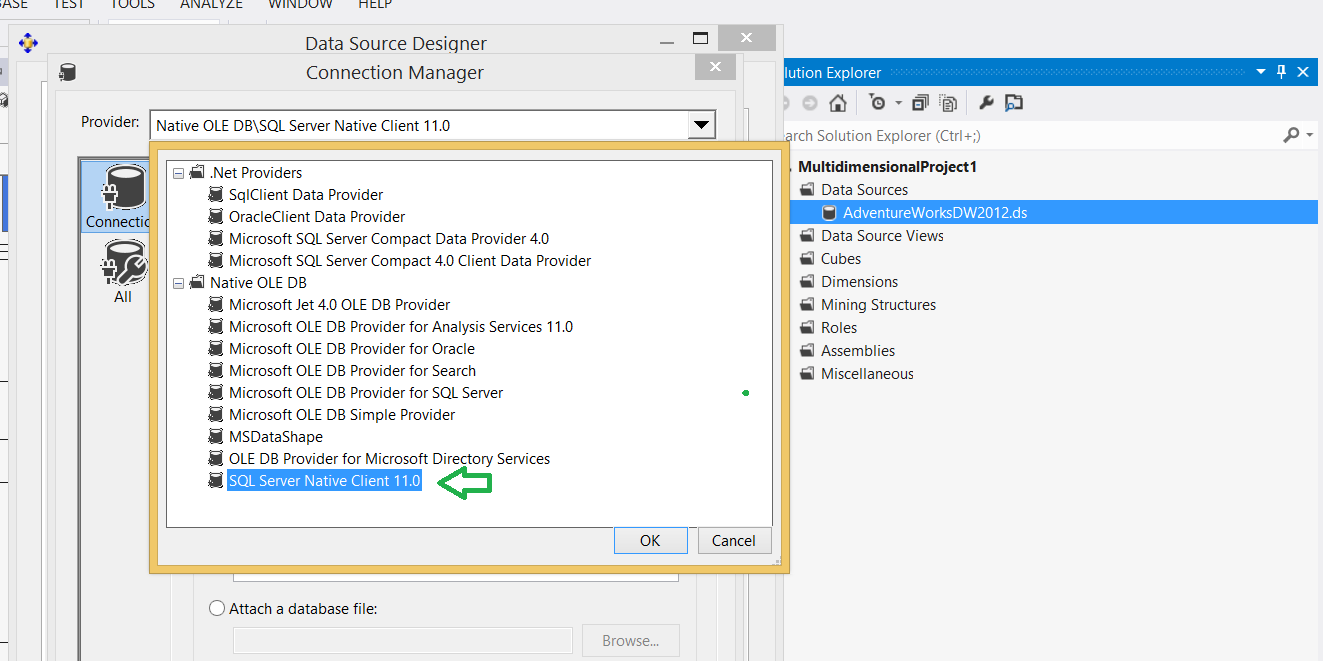Click icon beside SqlClient Data Provider
The image size is (1323, 661).
click(215, 194)
